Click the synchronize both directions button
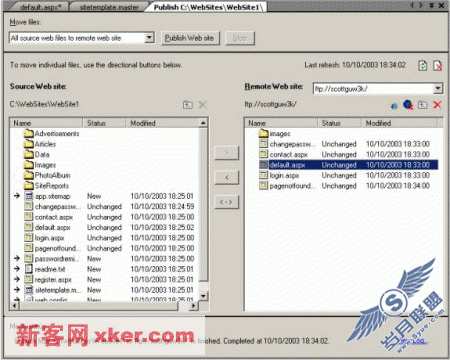The width and height of the screenshot is (450, 360). pos(227,202)
